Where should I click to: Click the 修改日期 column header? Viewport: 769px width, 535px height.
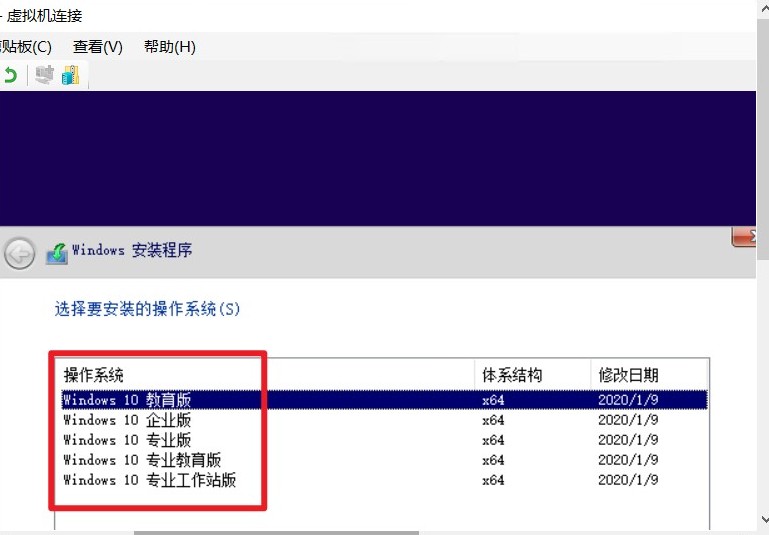pyautogui.click(x=649, y=375)
